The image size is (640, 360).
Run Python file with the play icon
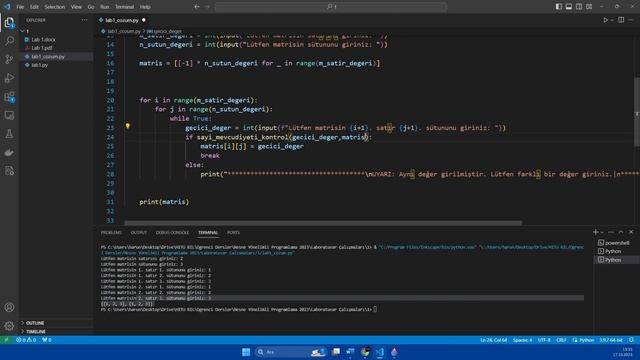click(605, 20)
